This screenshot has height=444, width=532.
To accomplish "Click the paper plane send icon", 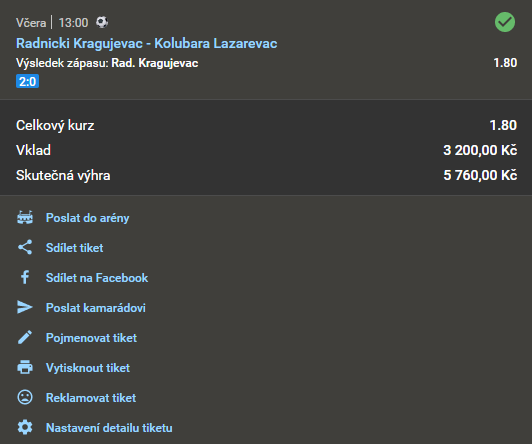I will tap(25, 307).
